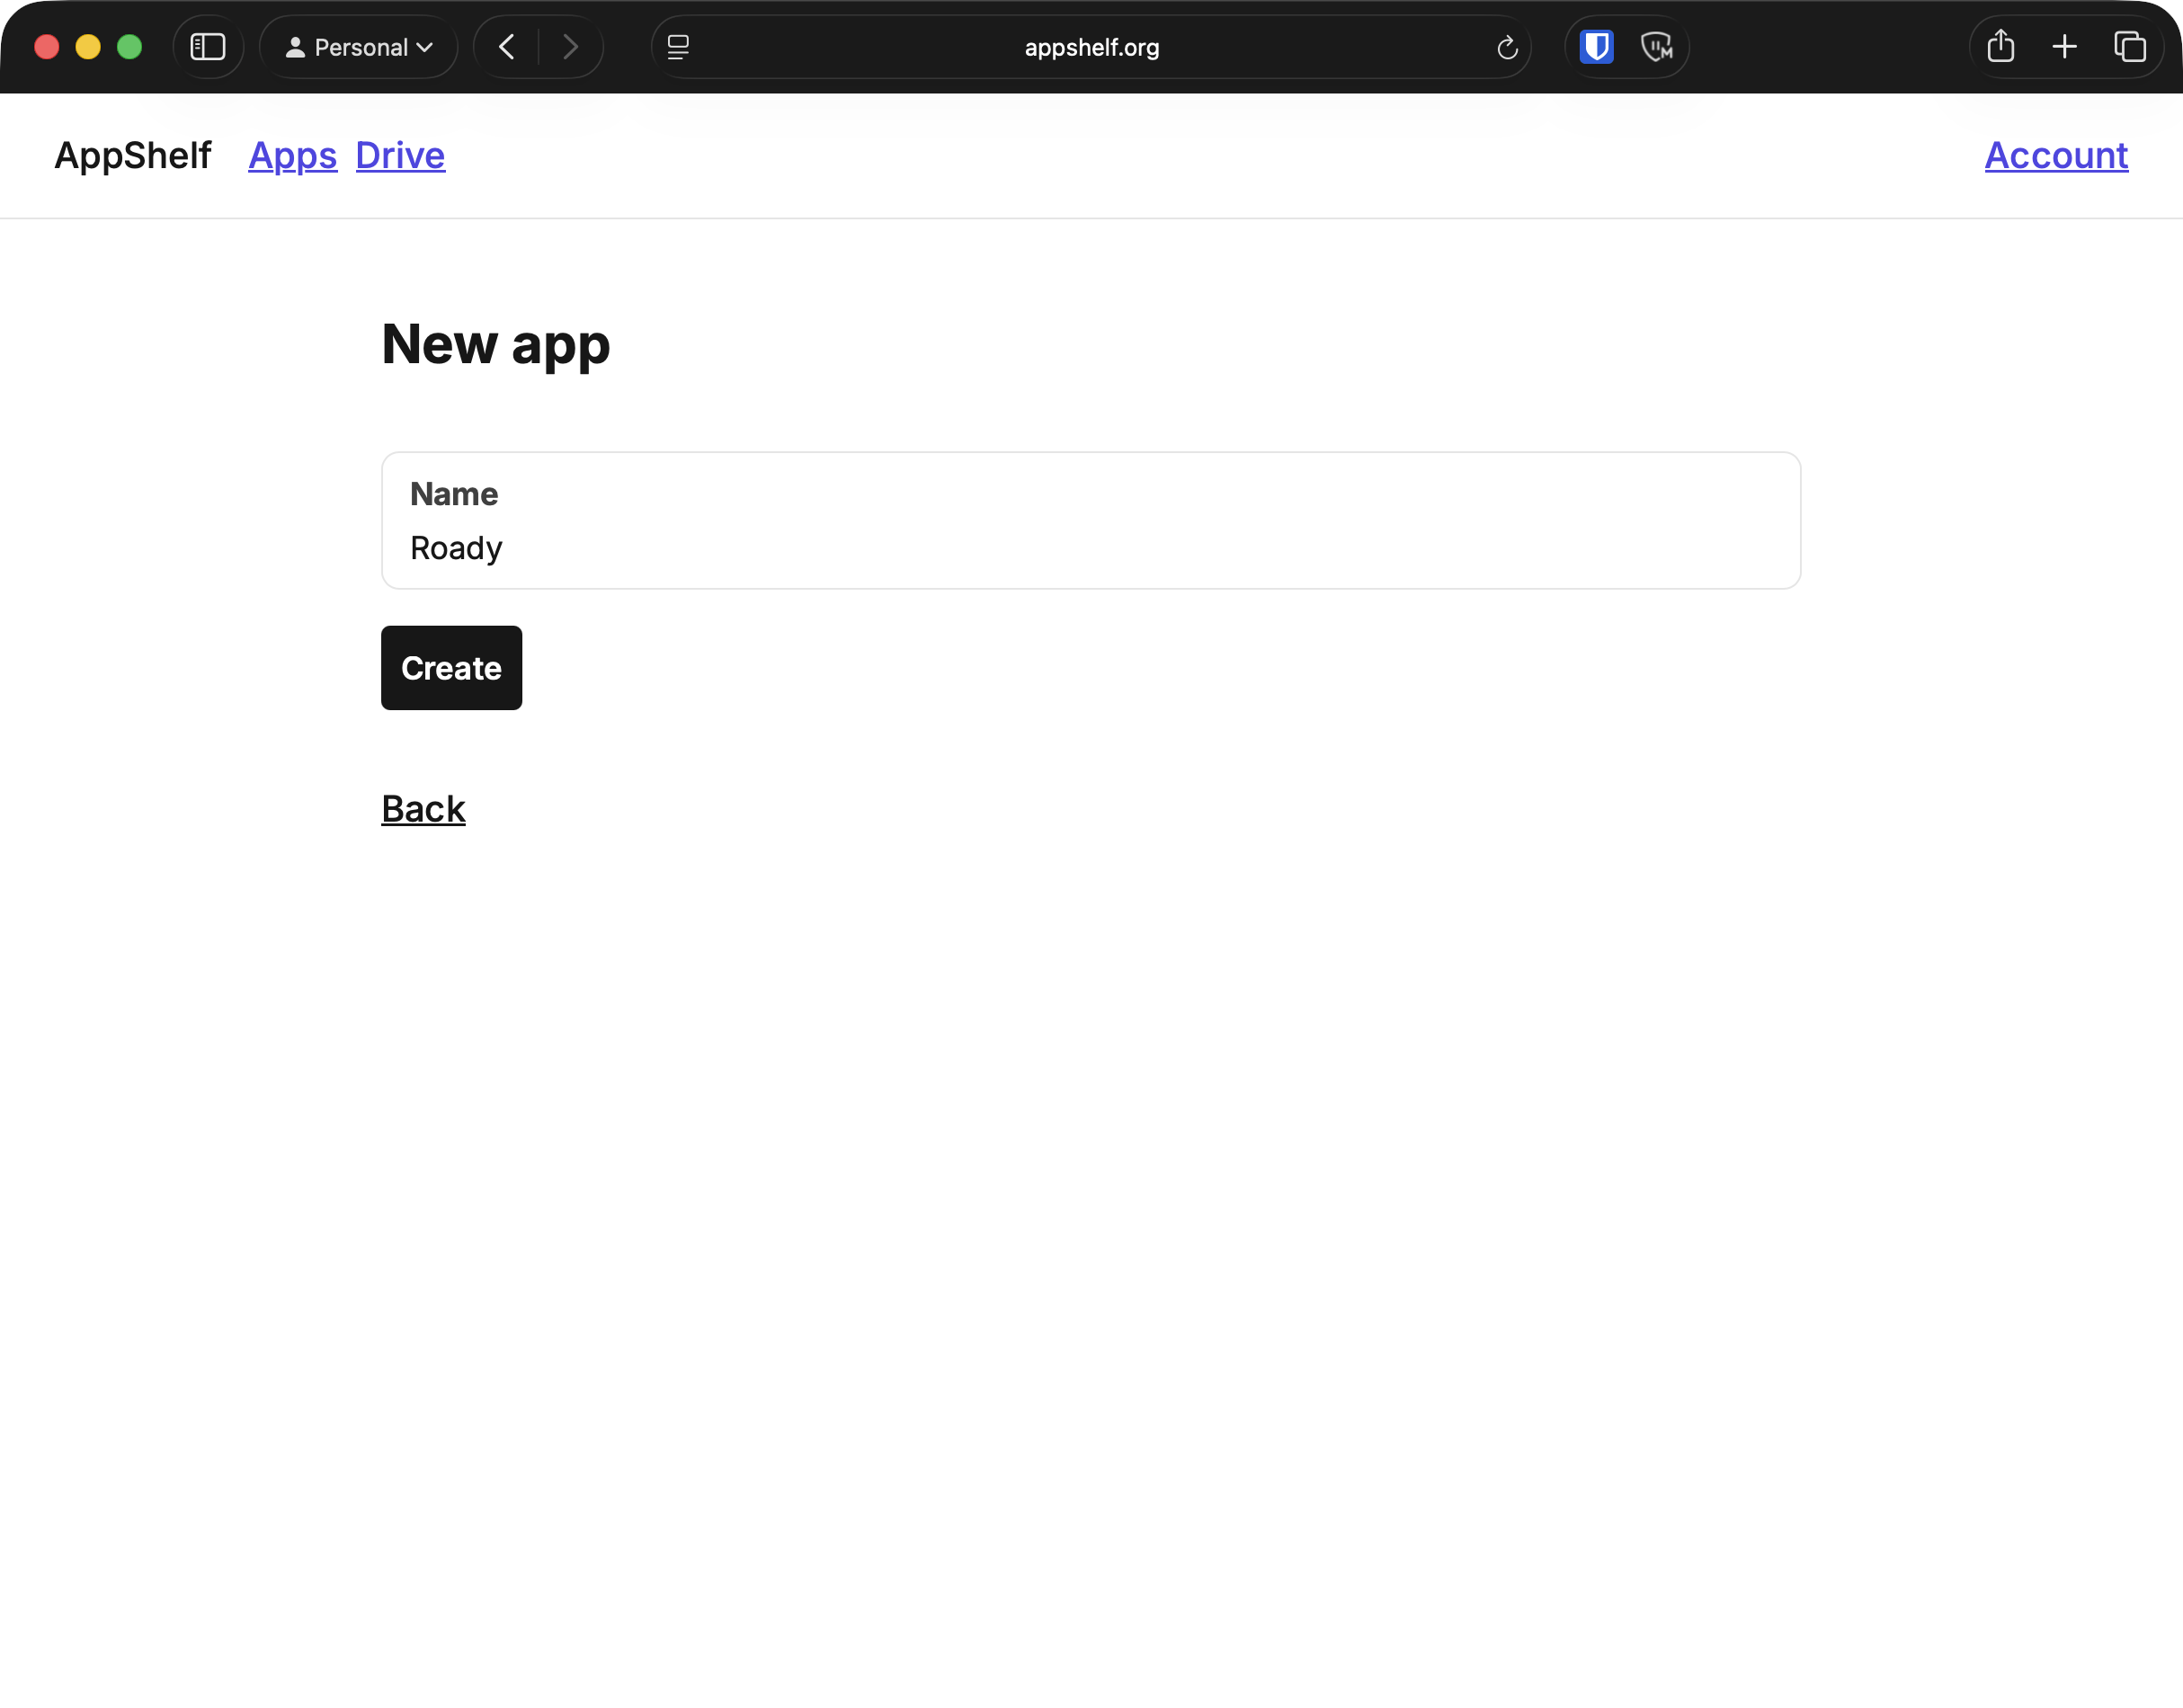Close the window with the red button
This screenshot has height=1708, width=2183.
coord(47,47)
